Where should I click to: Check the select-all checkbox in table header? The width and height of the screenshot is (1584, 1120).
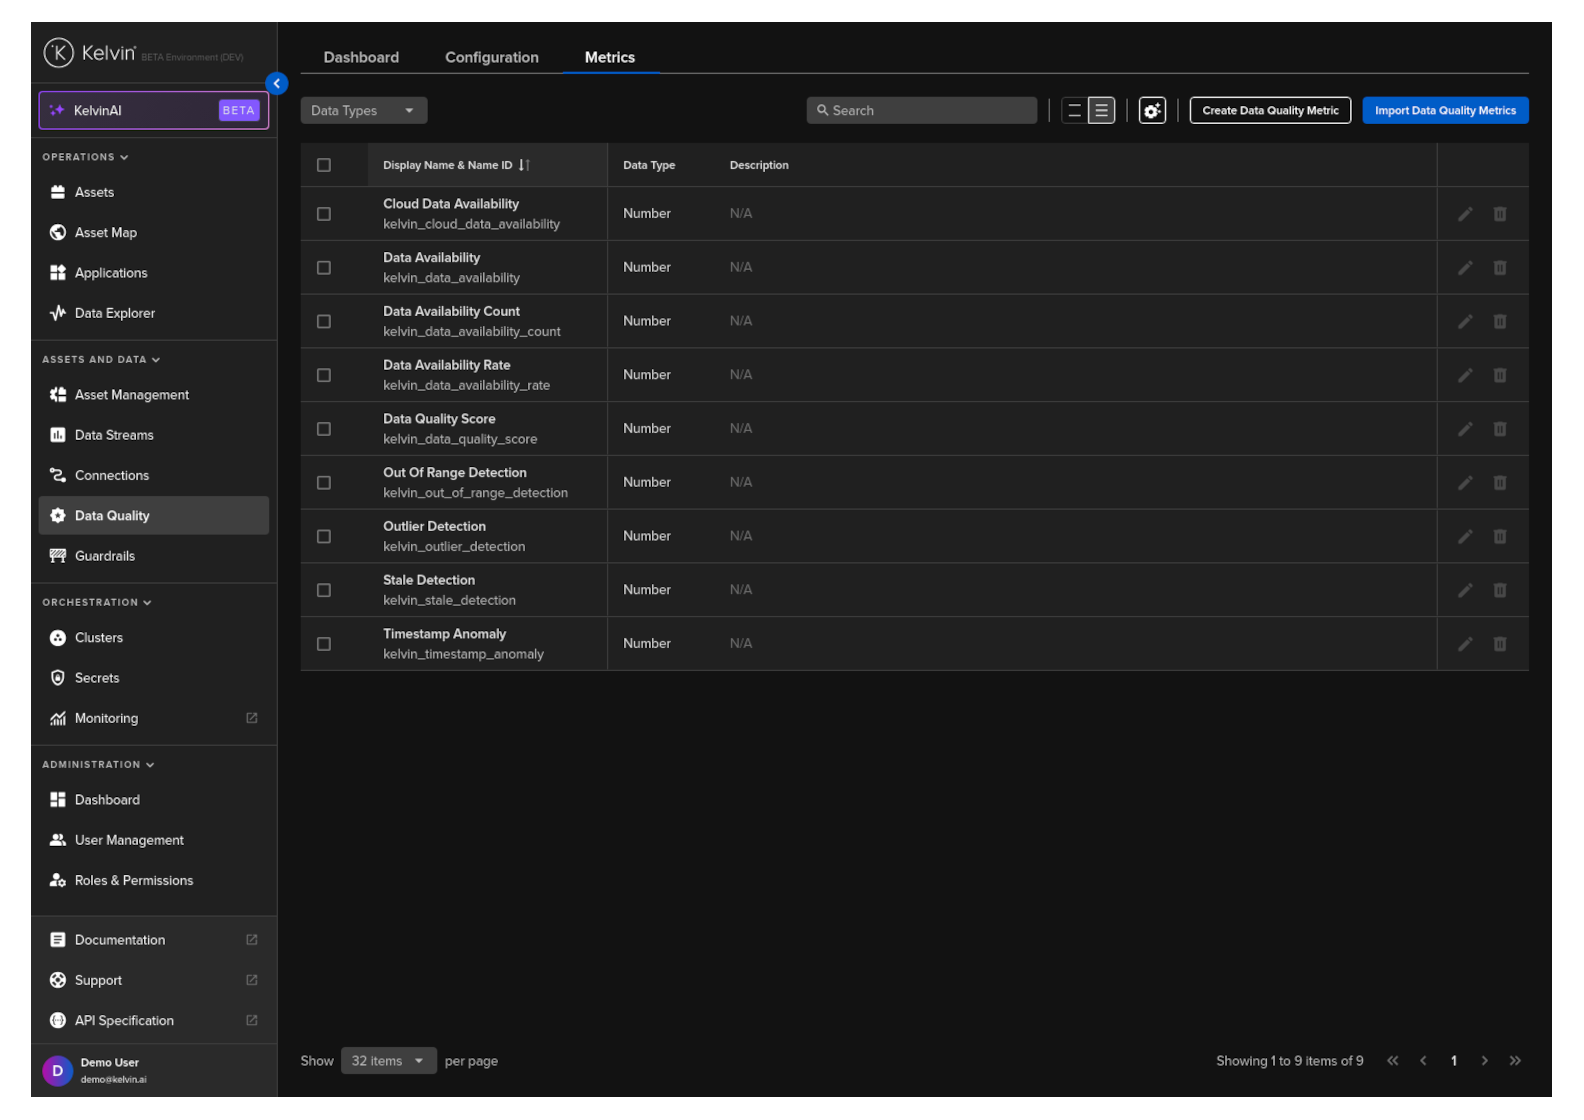(x=324, y=165)
